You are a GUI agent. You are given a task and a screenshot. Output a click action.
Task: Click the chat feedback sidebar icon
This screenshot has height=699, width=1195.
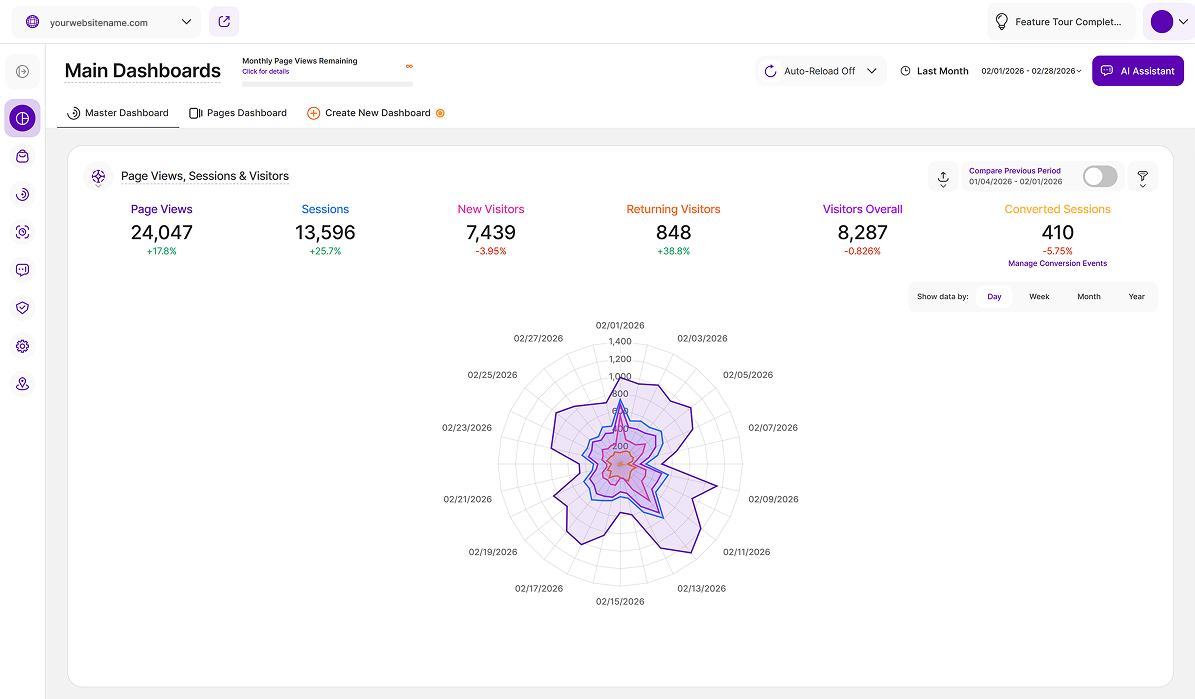pyautogui.click(x=22, y=270)
